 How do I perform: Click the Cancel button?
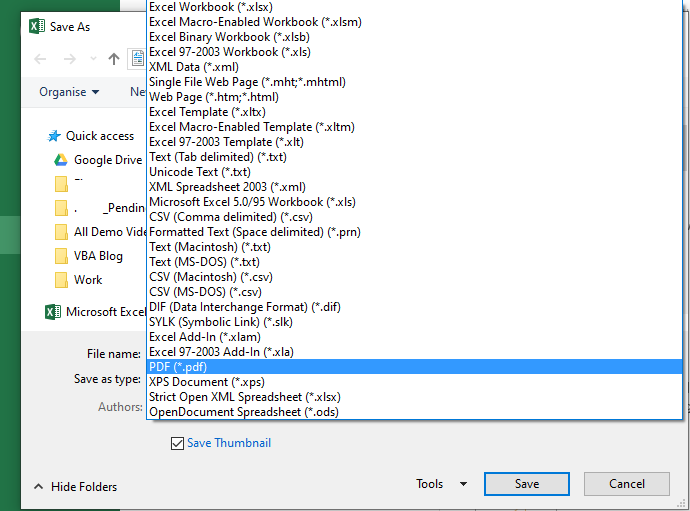coord(627,484)
